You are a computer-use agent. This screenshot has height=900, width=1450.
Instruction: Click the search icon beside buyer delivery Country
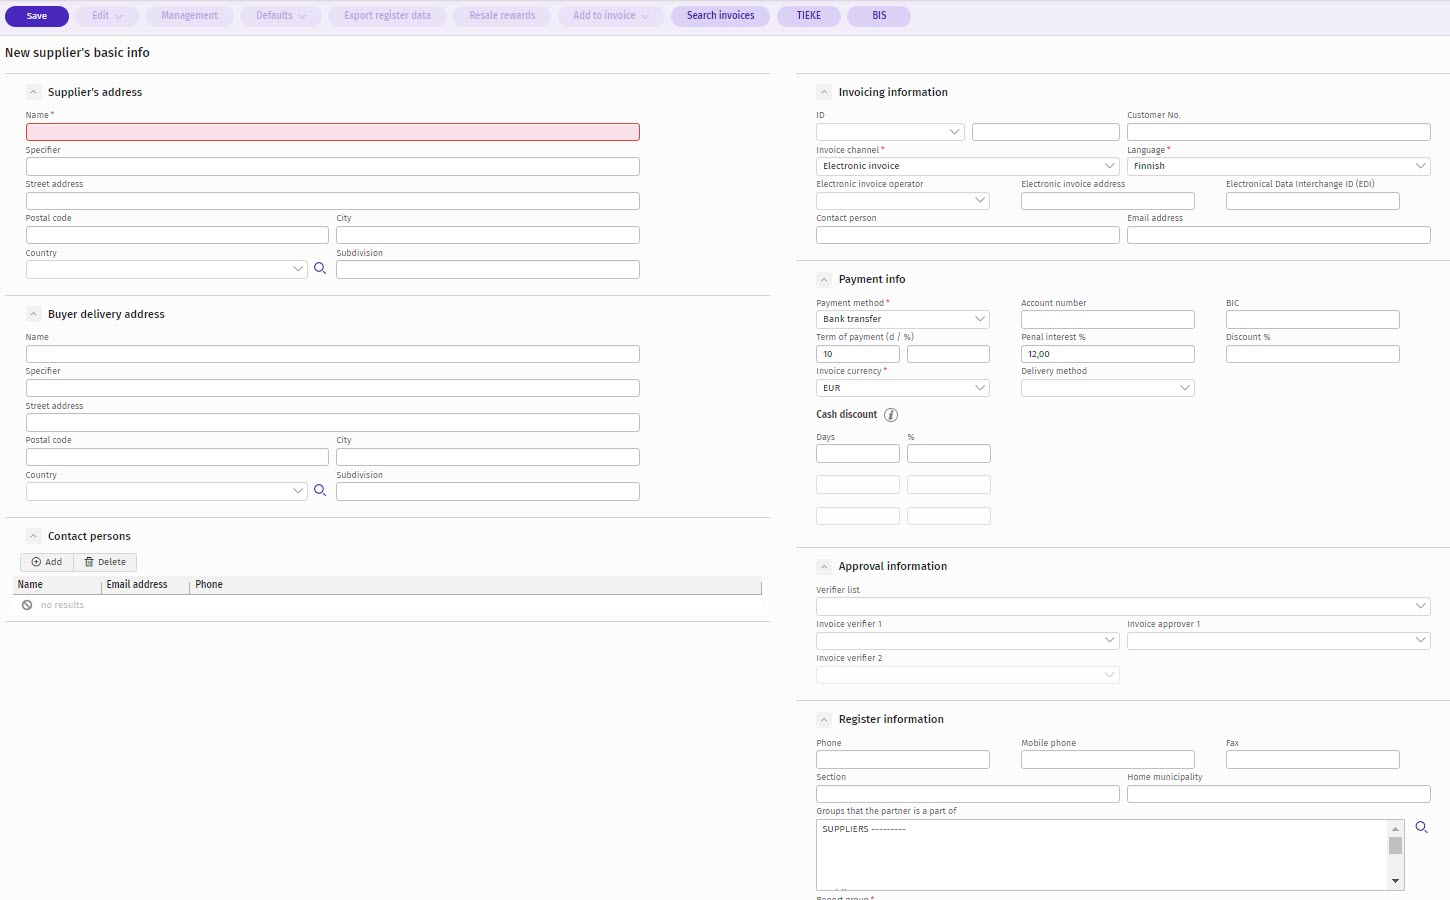[320, 491]
